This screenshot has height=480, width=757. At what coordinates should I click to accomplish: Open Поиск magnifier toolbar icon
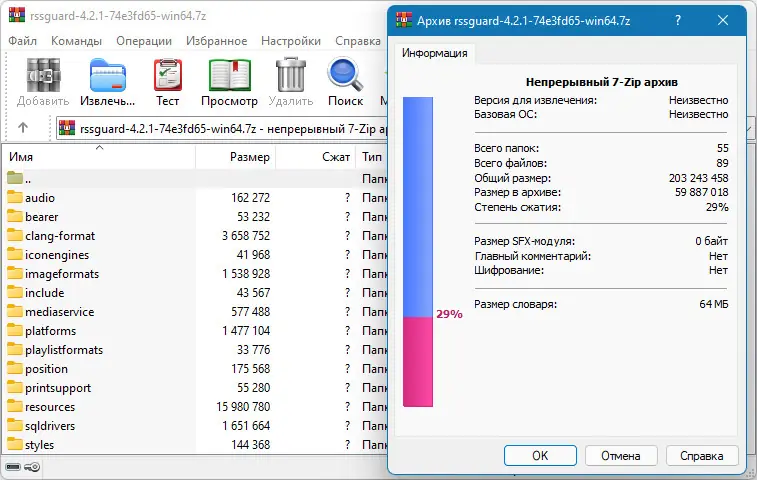[x=345, y=75]
